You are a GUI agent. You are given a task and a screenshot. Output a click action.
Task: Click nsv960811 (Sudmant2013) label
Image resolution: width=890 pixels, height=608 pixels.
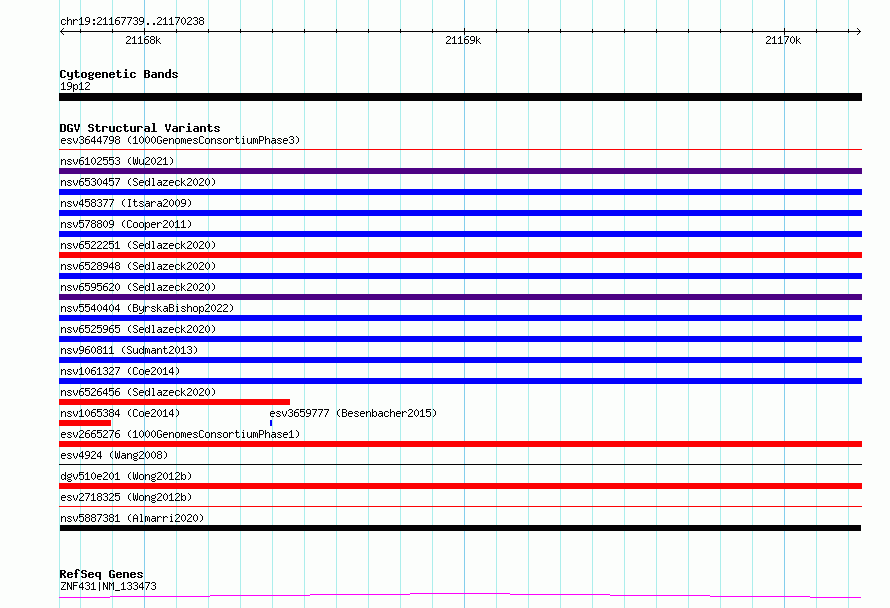pos(129,350)
